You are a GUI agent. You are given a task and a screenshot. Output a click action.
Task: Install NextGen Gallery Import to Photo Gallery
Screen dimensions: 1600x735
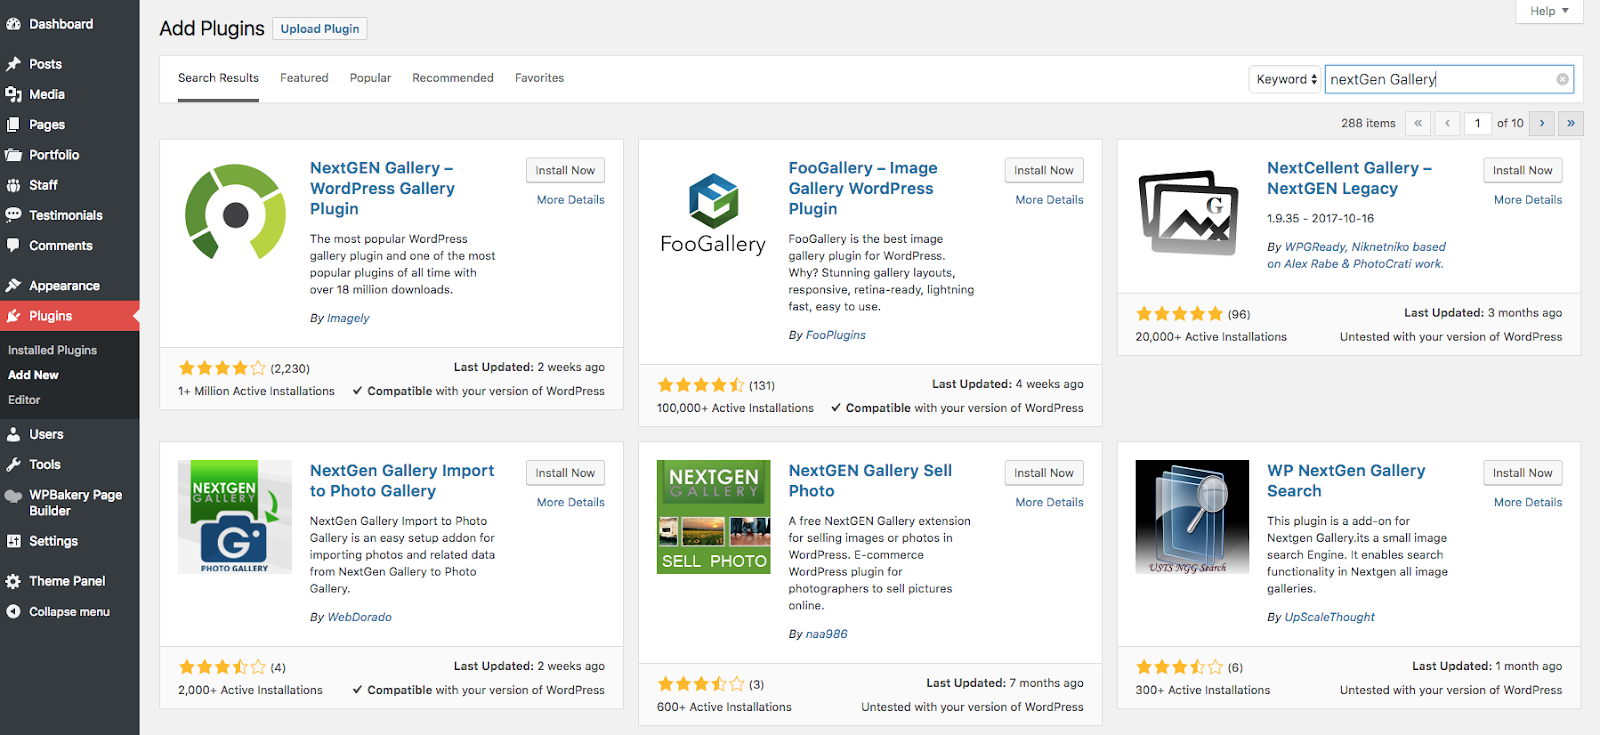[x=565, y=473]
